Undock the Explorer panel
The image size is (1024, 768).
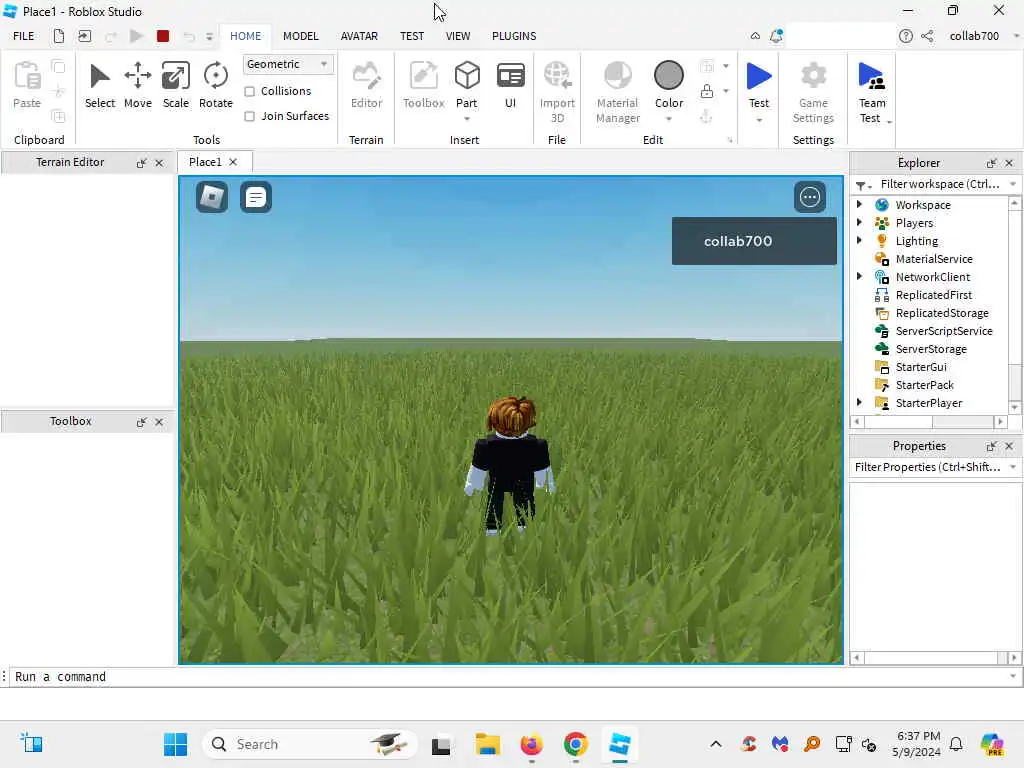(x=991, y=163)
